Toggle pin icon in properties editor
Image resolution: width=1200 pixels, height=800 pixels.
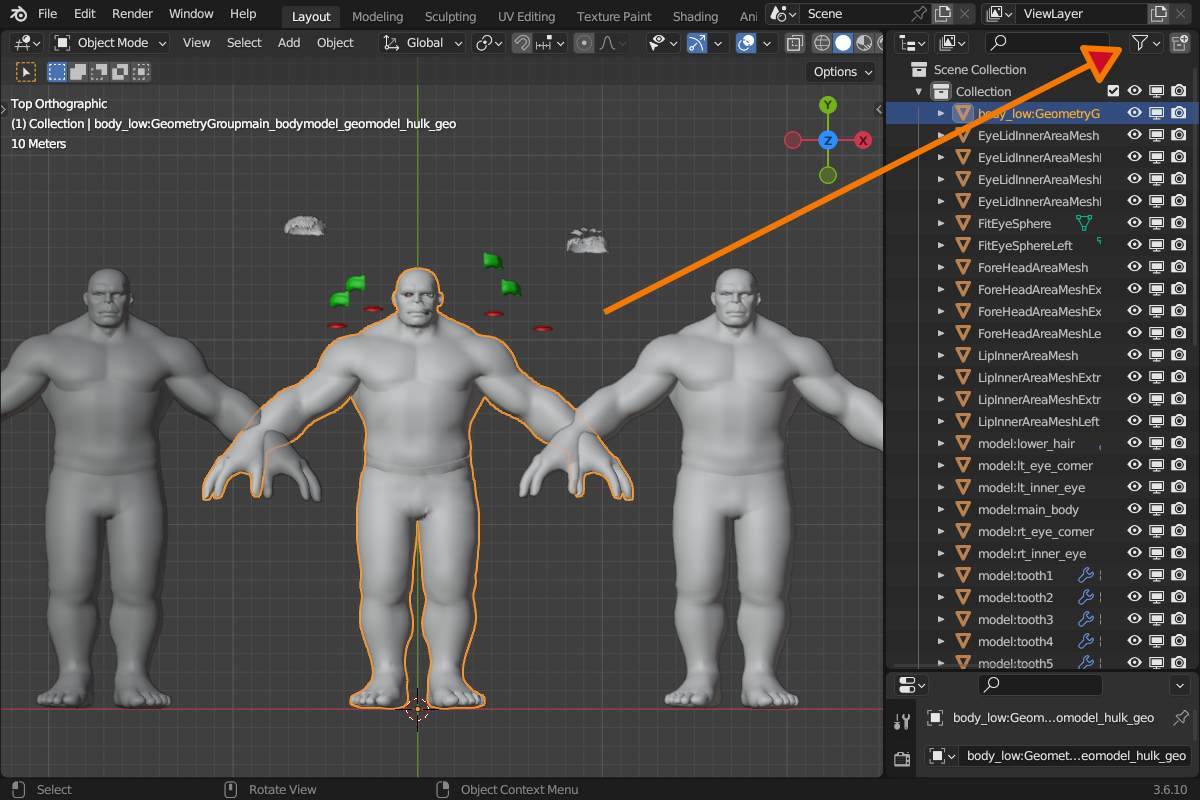pos(1181,717)
